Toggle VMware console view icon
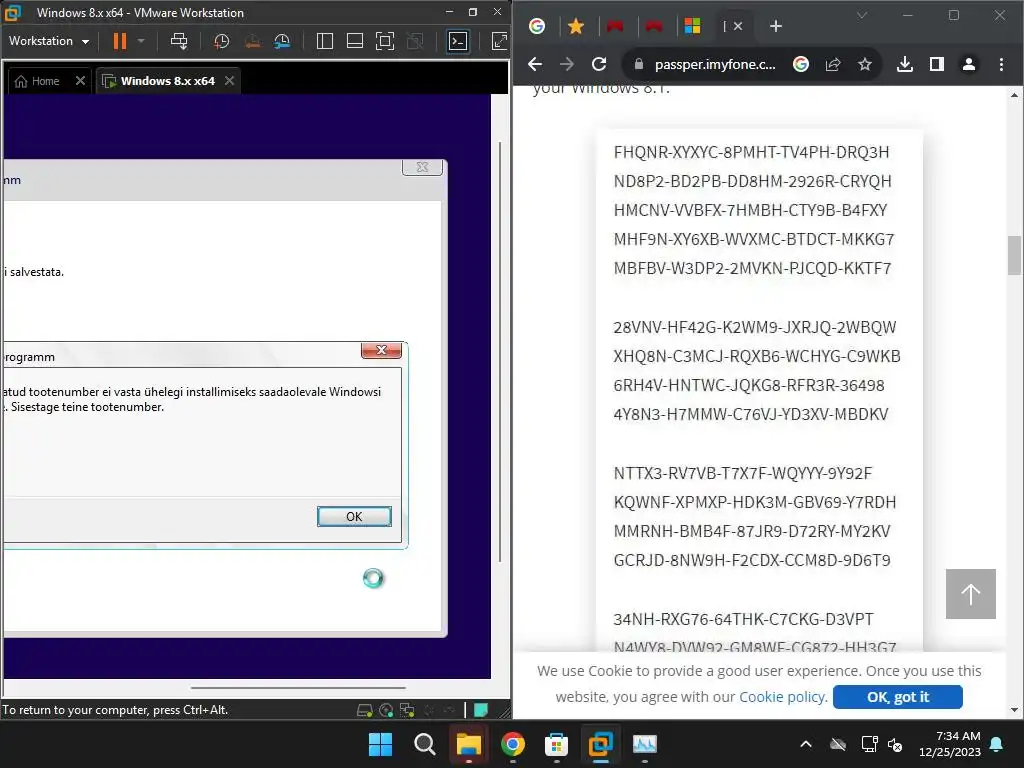This screenshot has width=1024, height=768. tap(458, 41)
